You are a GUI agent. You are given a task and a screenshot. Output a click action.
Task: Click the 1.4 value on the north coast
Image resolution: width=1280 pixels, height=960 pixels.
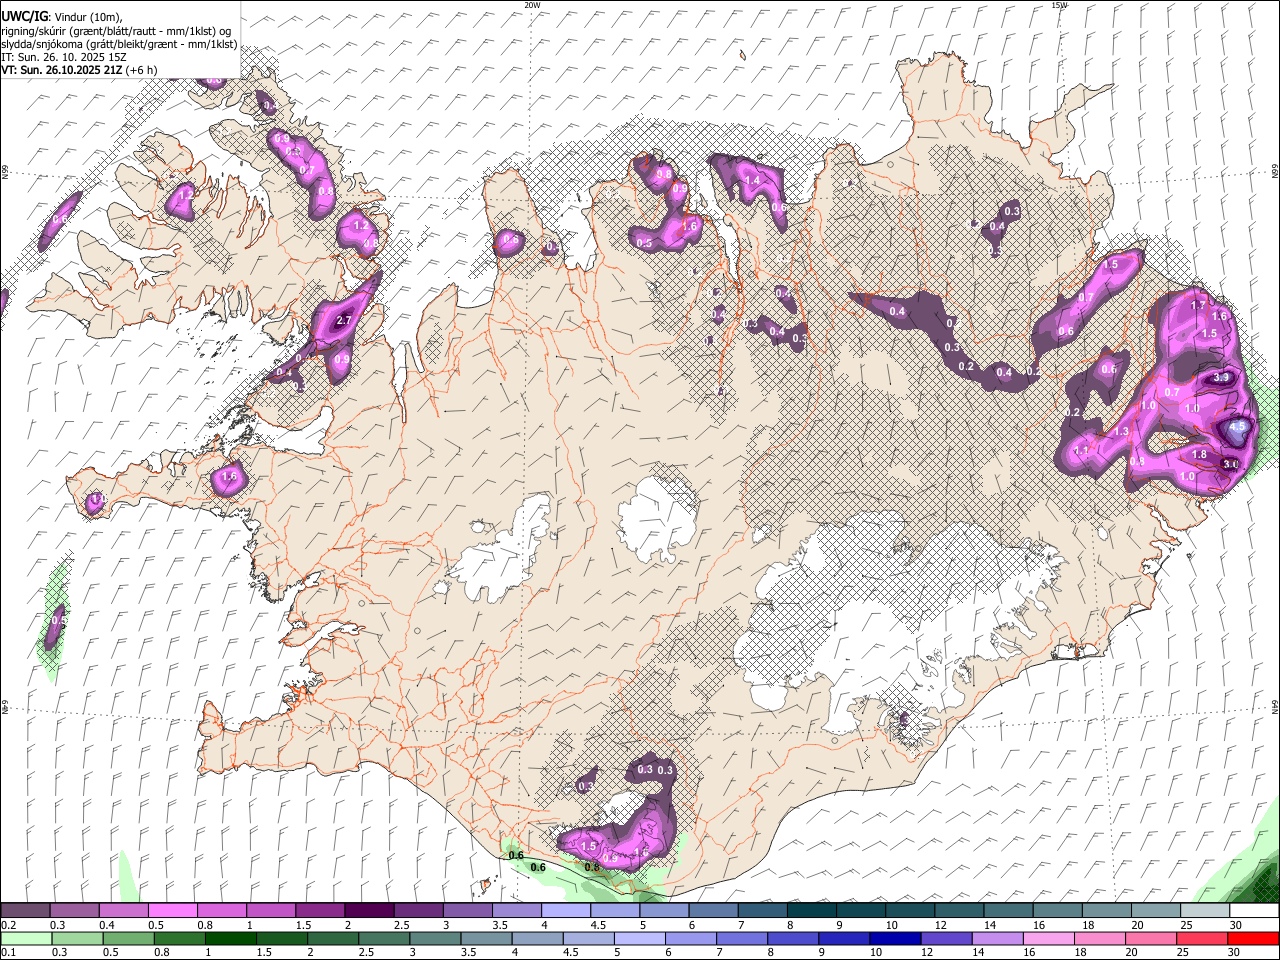(x=752, y=180)
